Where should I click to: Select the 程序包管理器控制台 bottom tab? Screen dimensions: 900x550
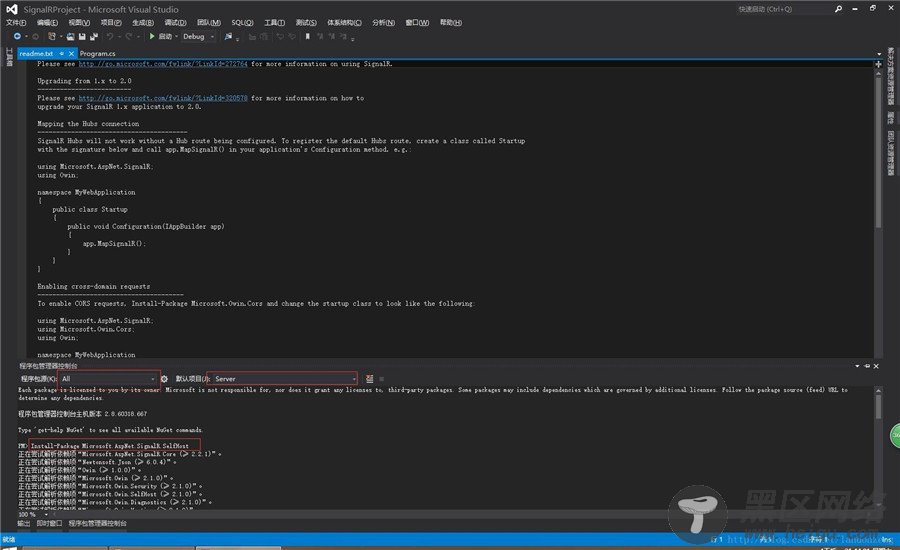click(x=98, y=524)
